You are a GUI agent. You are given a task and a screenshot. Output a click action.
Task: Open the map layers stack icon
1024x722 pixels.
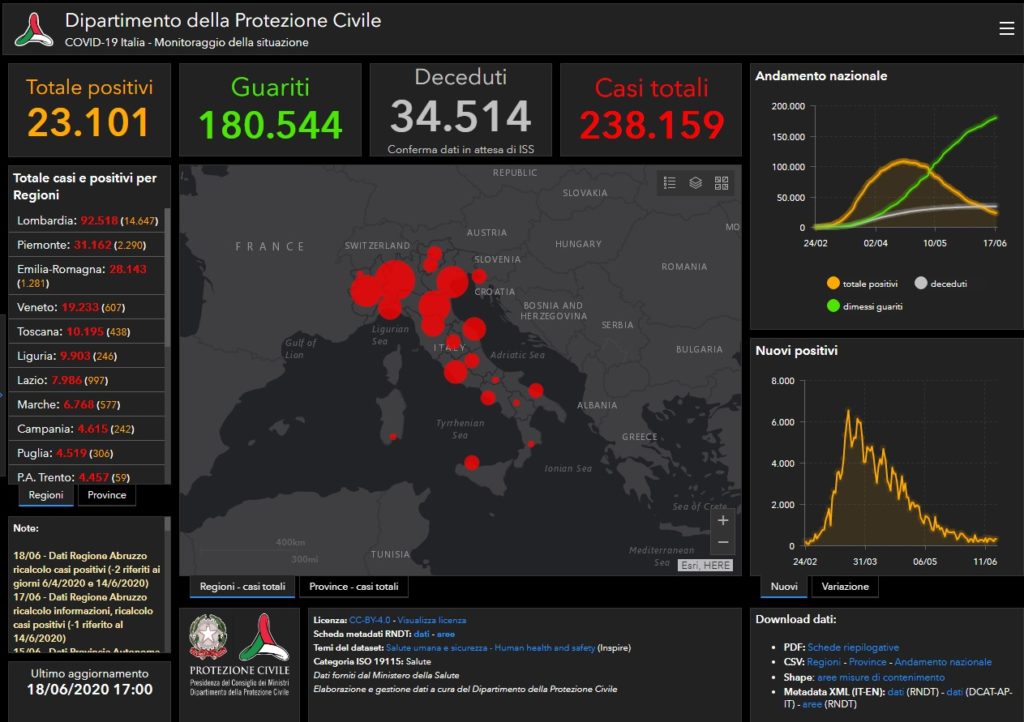tap(696, 183)
